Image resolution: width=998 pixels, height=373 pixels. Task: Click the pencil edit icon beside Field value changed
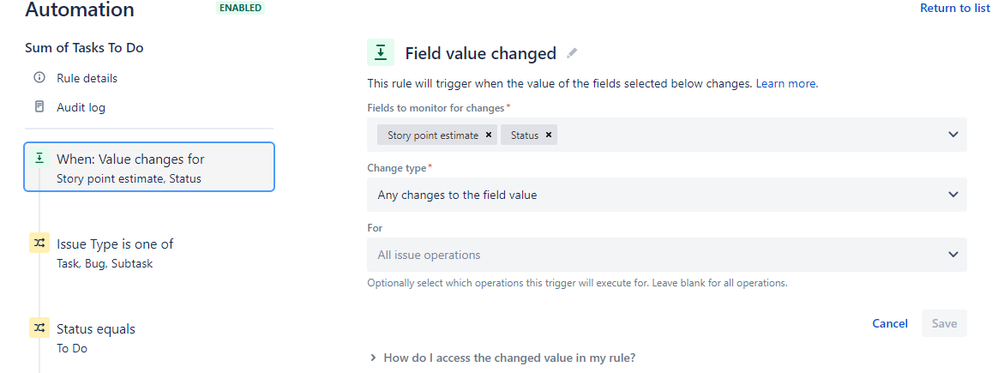[572, 53]
